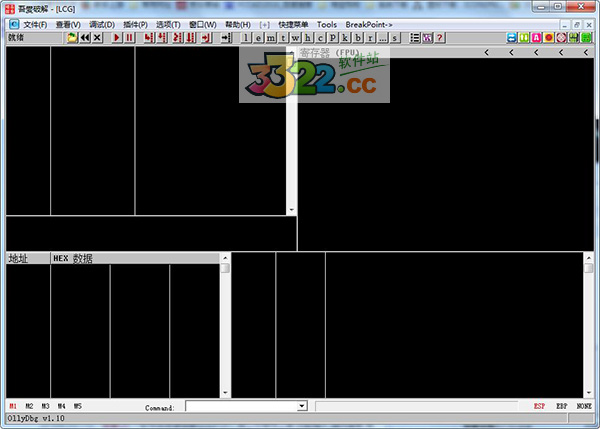Click the dump pane scroll down arrow
The height and width of the screenshot is (429, 600).
225,393
